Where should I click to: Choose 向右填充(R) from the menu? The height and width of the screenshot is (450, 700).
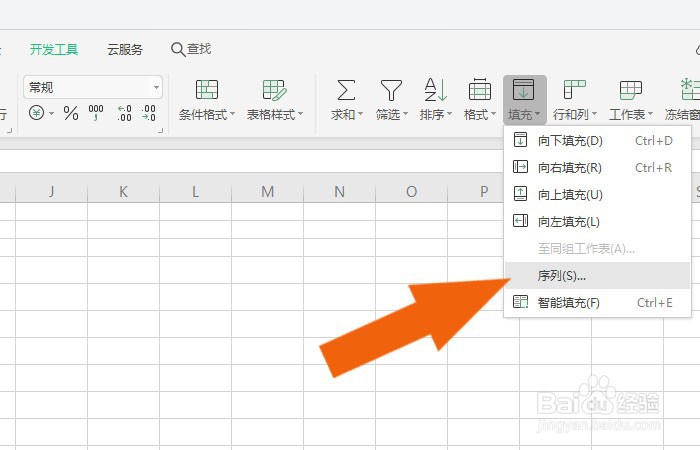click(x=598, y=167)
